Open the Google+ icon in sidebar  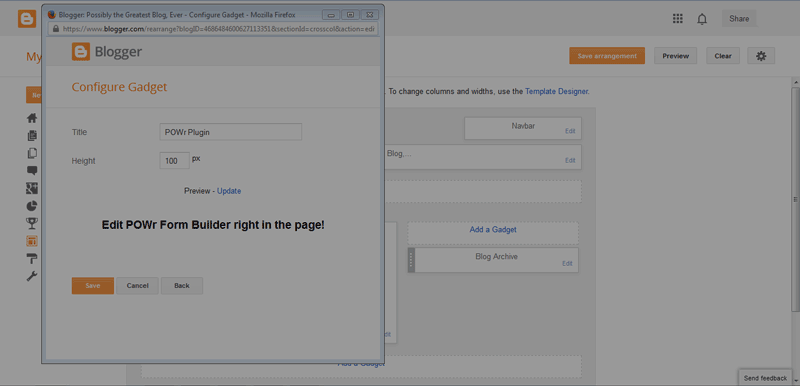point(32,188)
